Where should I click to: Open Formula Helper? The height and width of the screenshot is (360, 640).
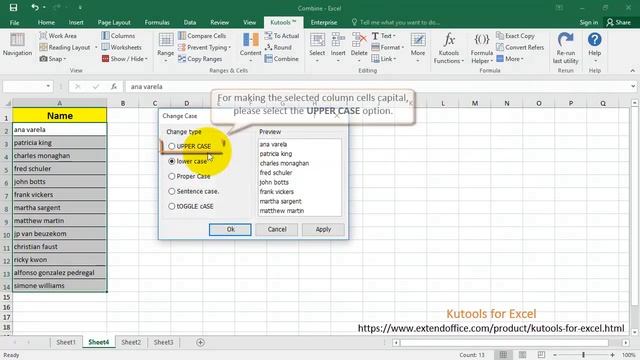(482, 48)
